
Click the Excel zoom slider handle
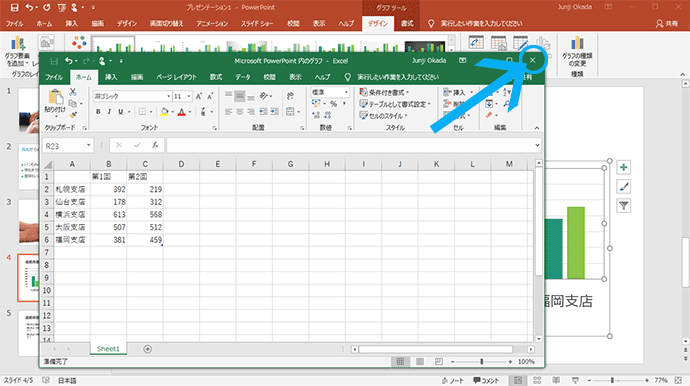481,361
